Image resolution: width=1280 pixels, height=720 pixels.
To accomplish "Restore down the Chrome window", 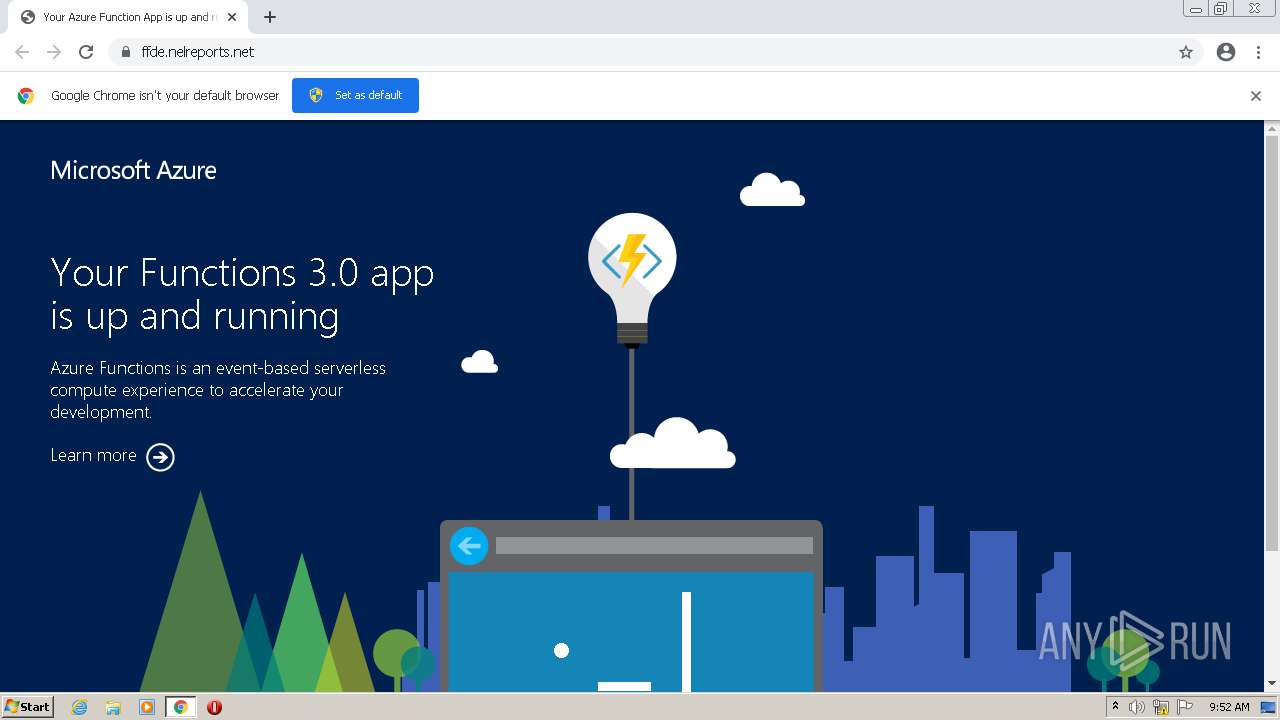I will click(x=1221, y=9).
